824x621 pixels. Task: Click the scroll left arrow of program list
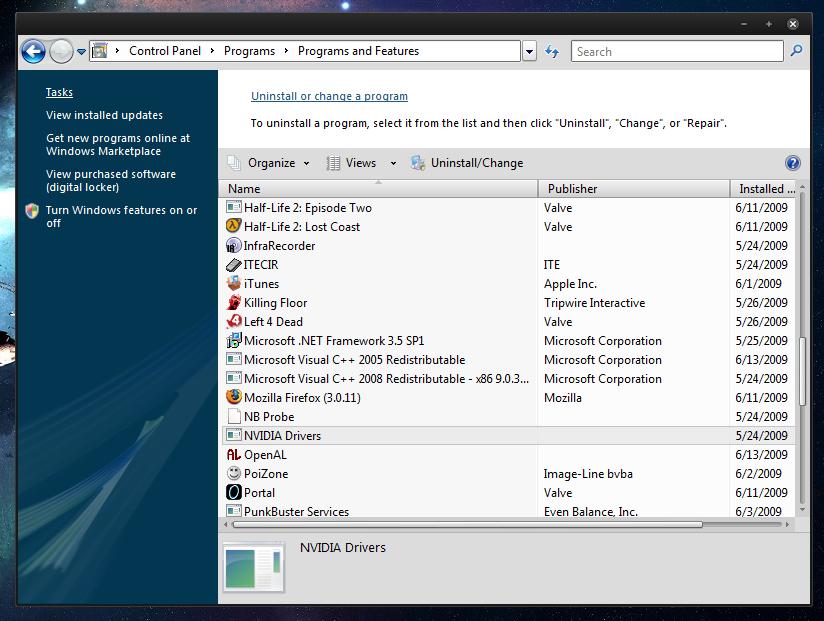coord(226,524)
